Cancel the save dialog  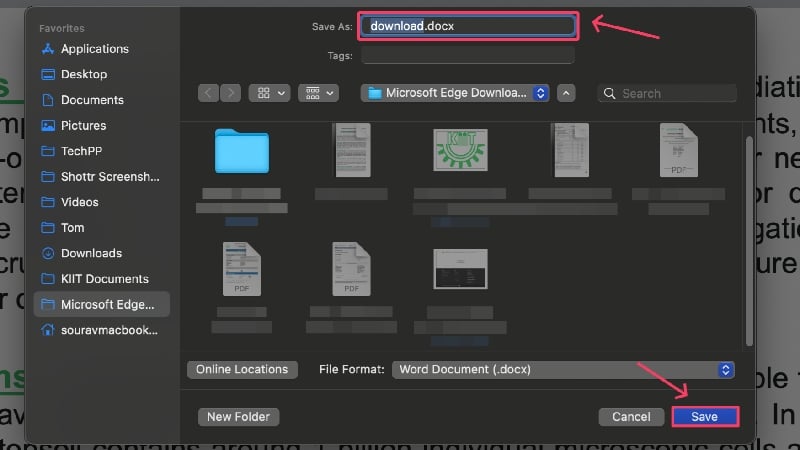pyautogui.click(x=631, y=417)
